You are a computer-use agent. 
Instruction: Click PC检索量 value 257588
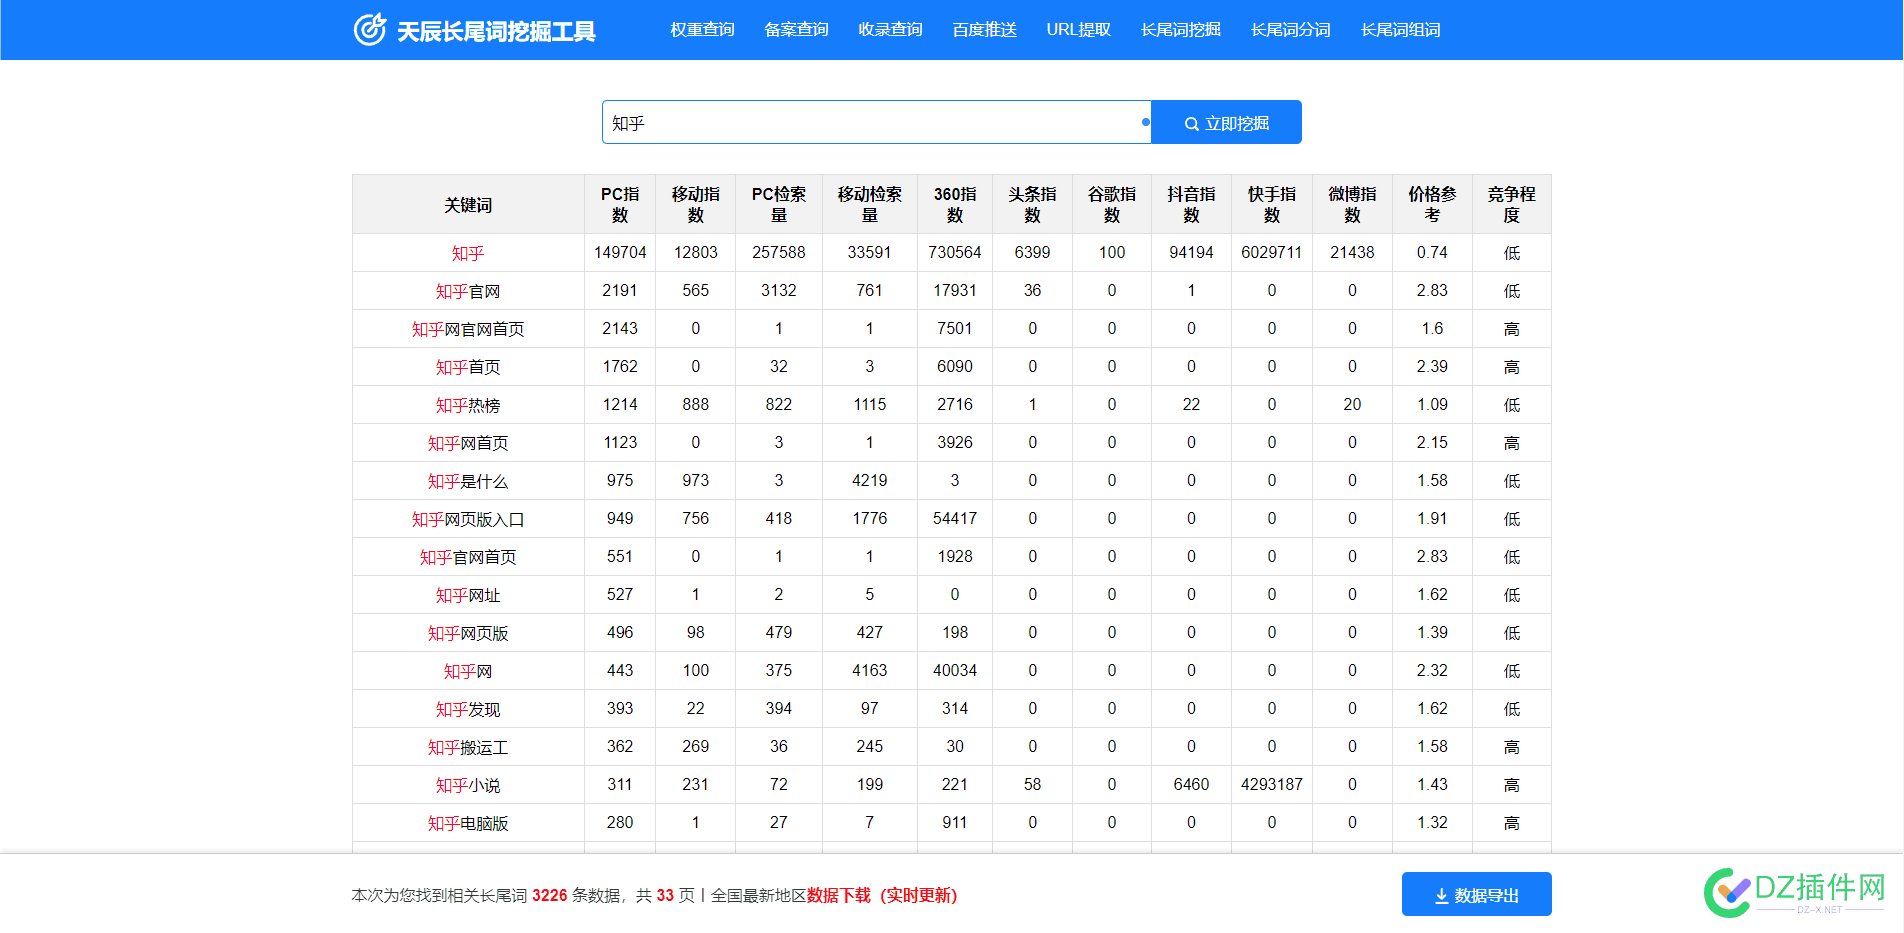point(779,253)
